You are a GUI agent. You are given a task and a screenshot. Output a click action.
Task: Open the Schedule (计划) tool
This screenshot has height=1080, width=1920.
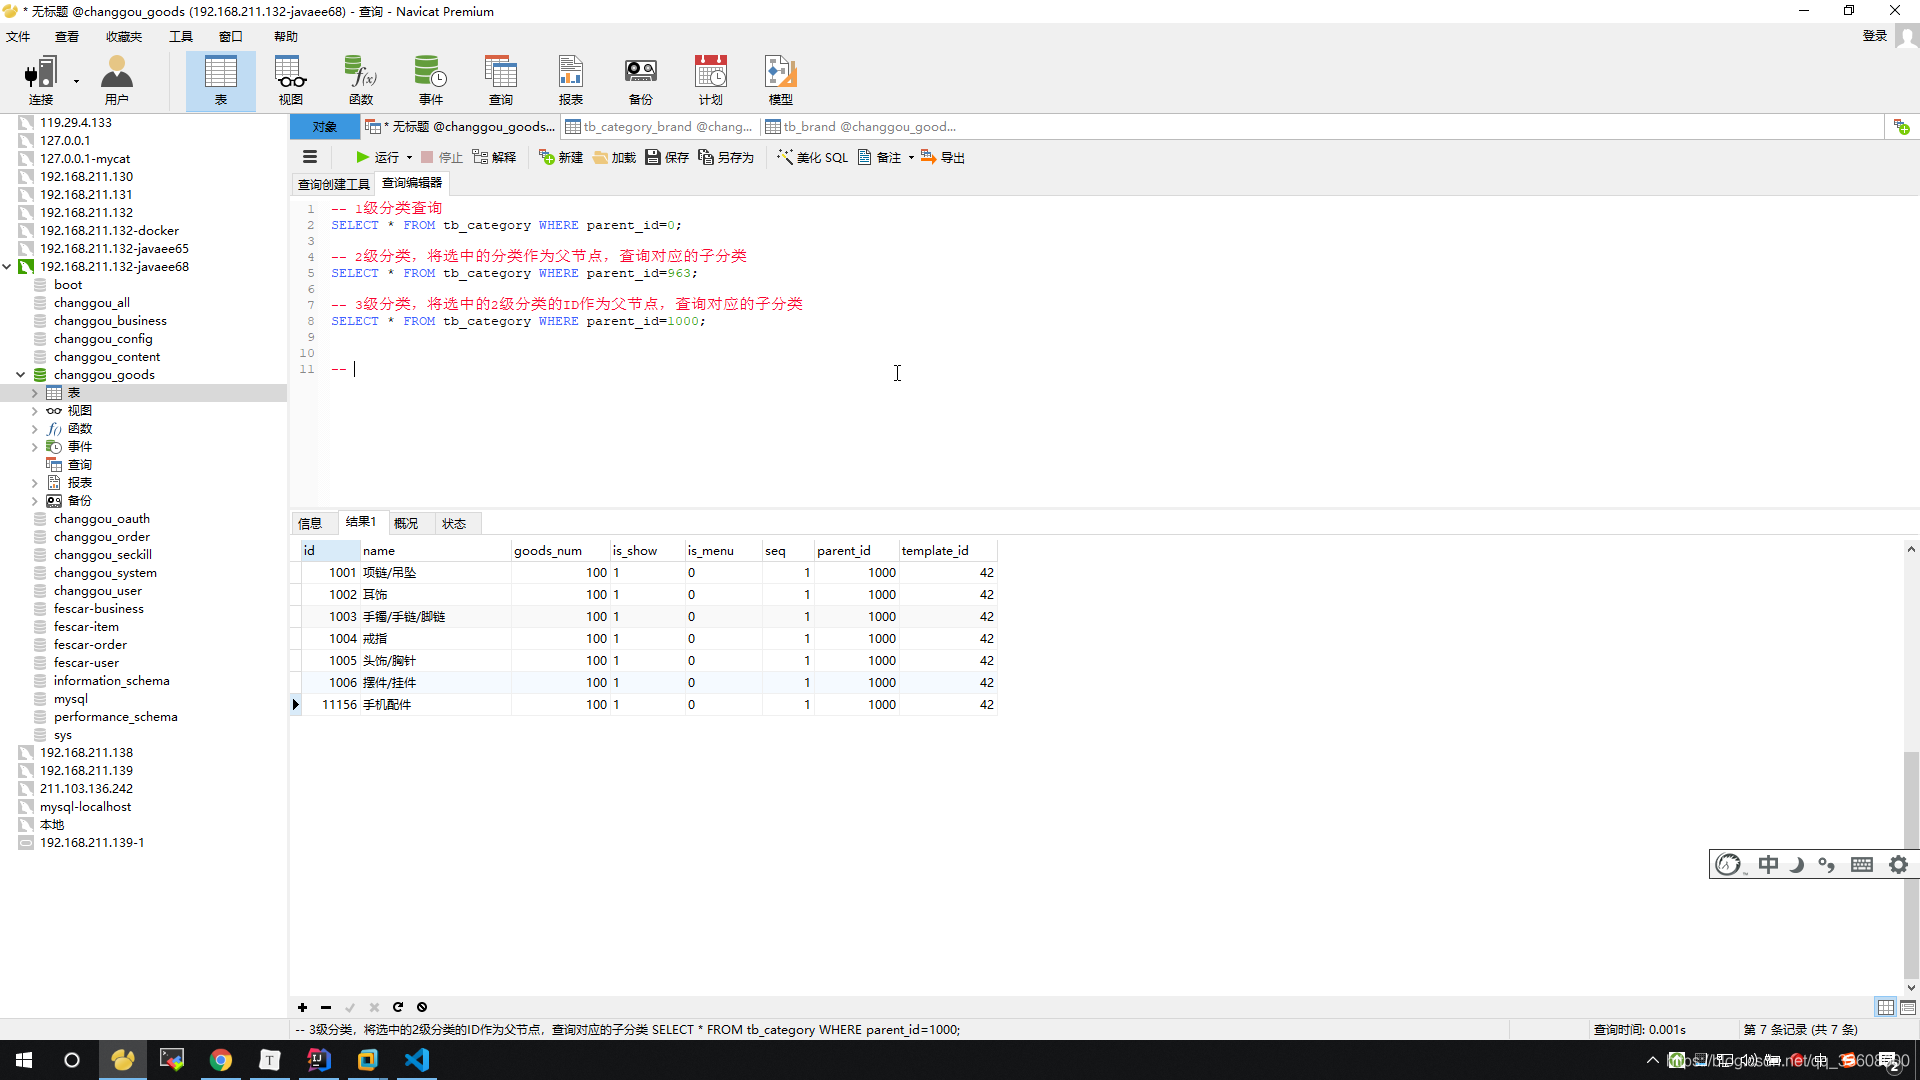(x=711, y=80)
